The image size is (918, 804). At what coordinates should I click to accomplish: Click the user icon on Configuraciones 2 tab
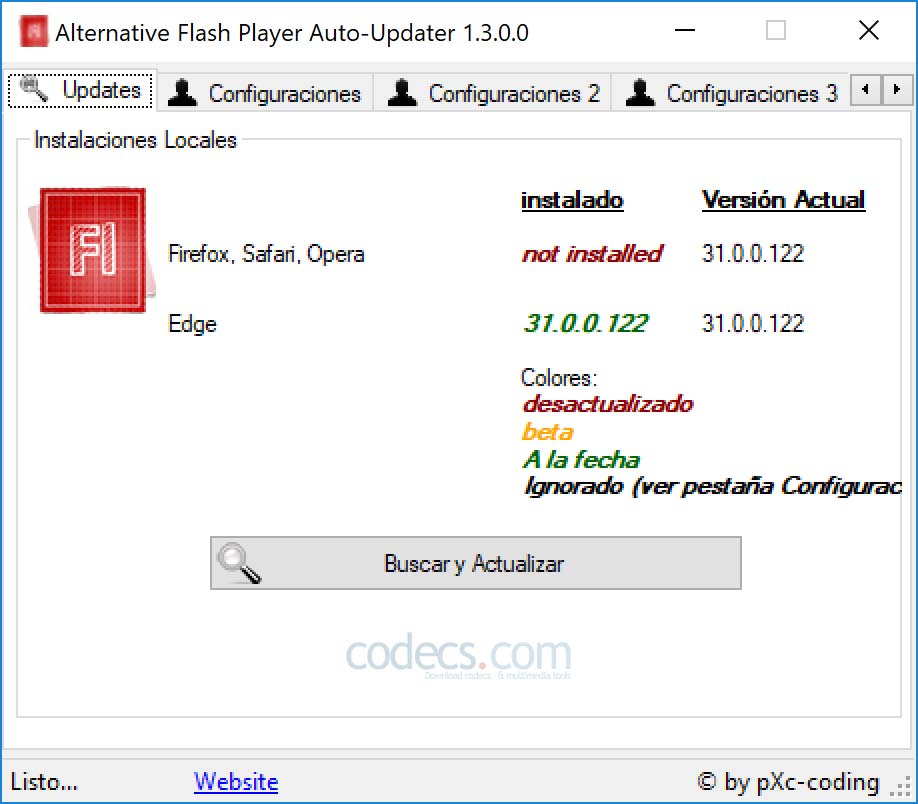pos(402,93)
